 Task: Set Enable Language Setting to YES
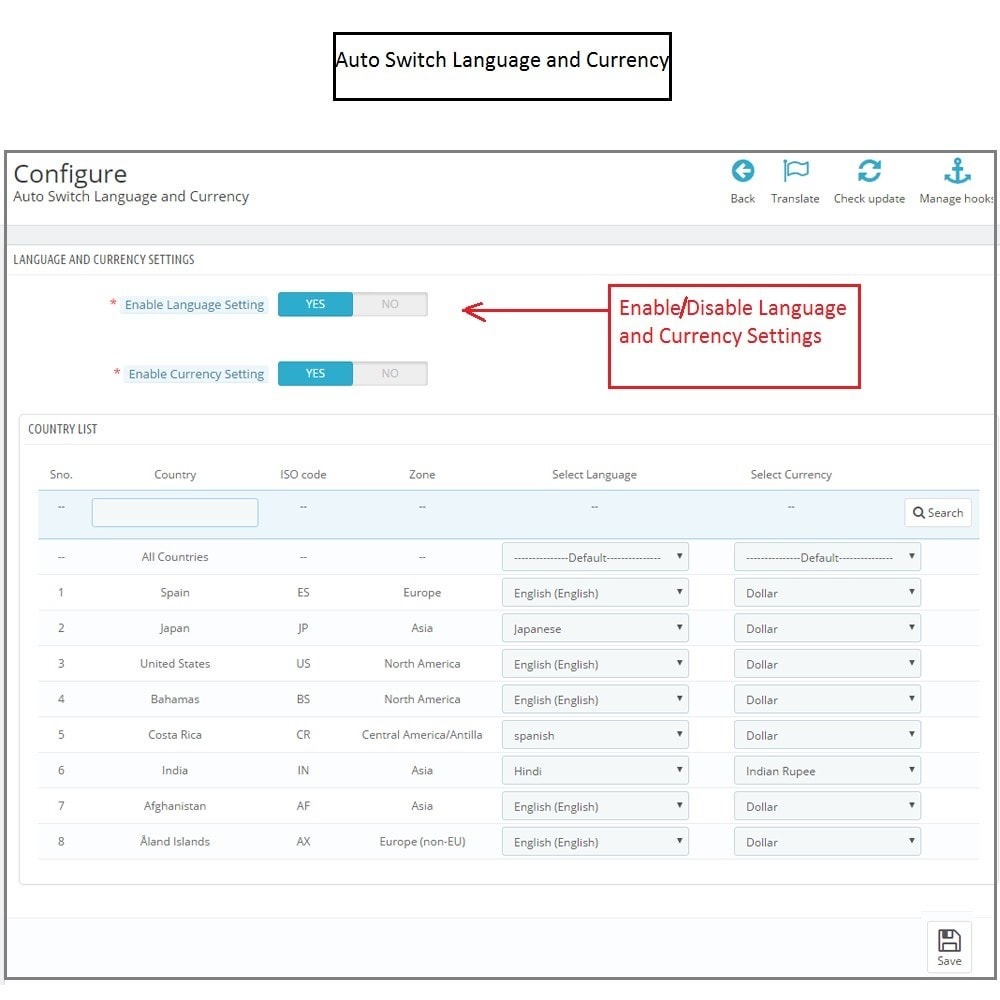point(315,304)
